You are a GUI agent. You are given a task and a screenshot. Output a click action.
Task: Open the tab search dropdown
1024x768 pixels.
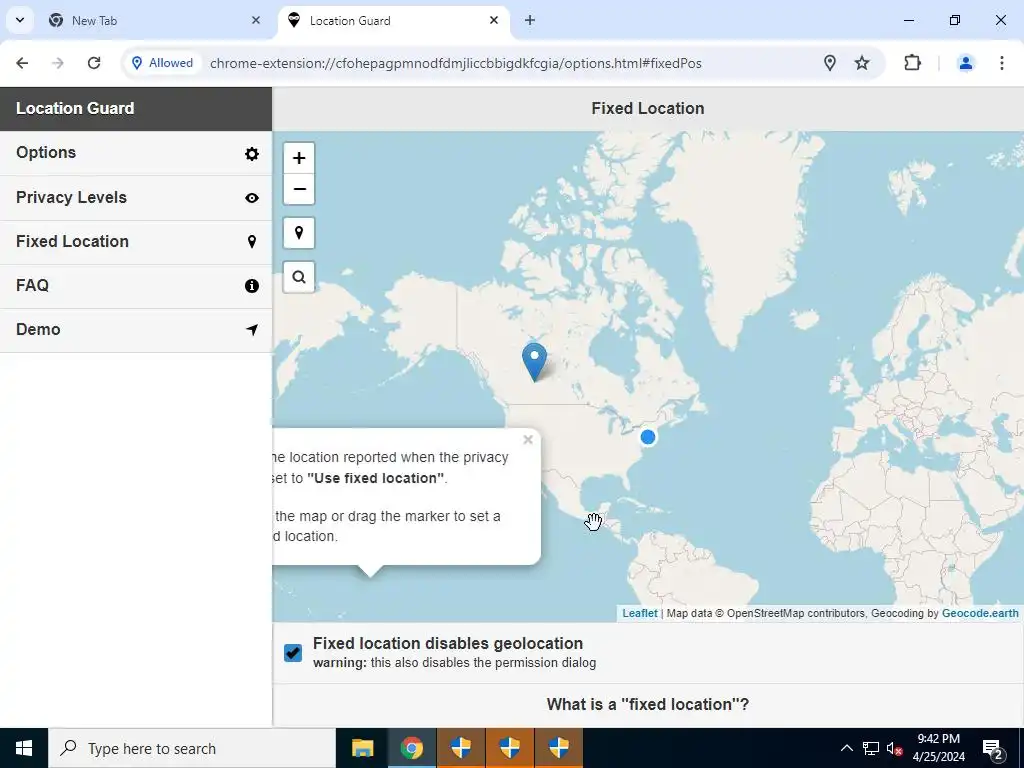point(20,20)
